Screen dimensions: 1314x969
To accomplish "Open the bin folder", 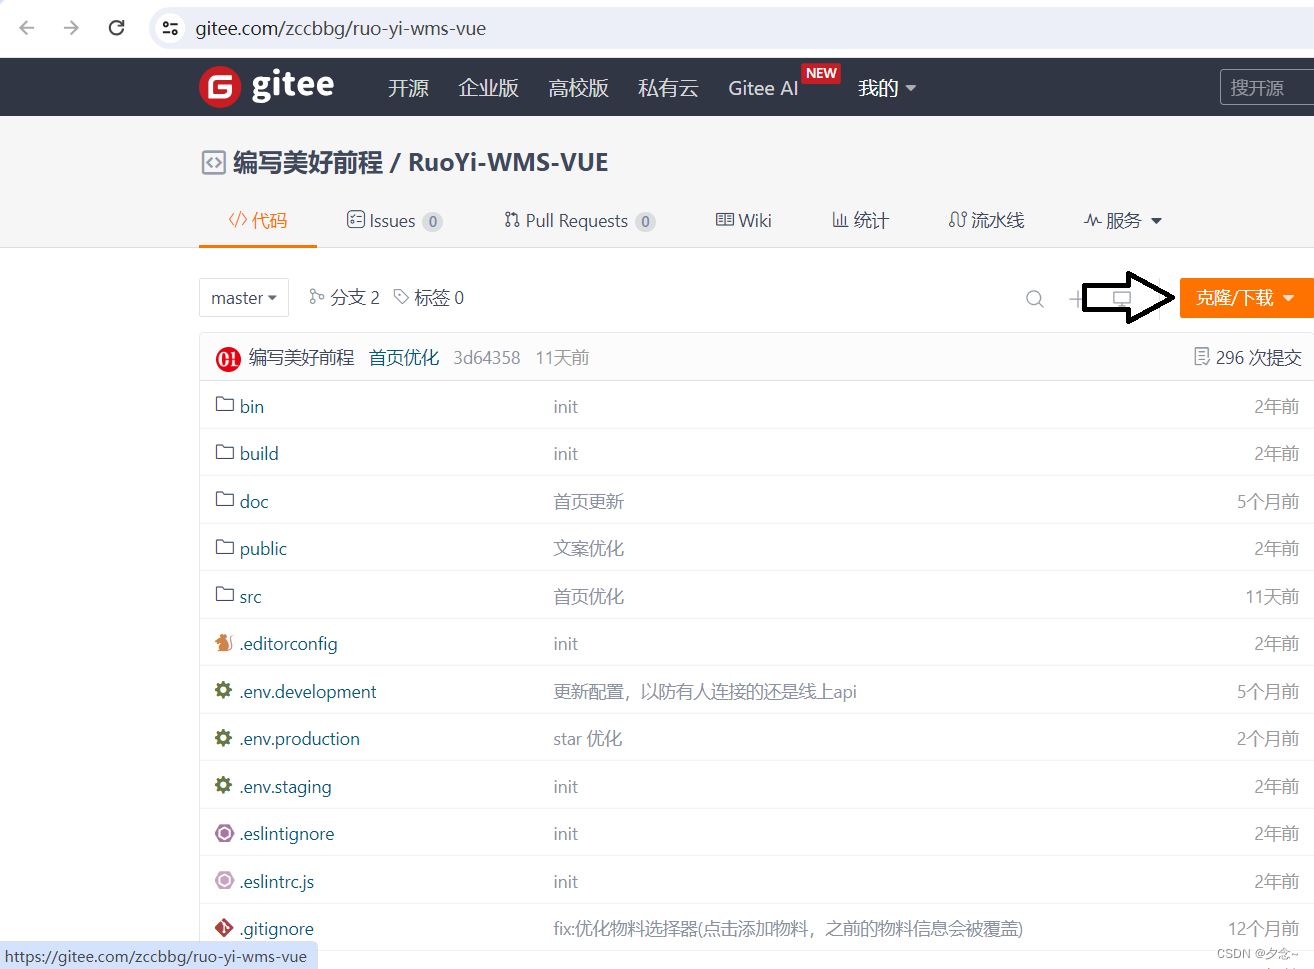I will (x=252, y=406).
